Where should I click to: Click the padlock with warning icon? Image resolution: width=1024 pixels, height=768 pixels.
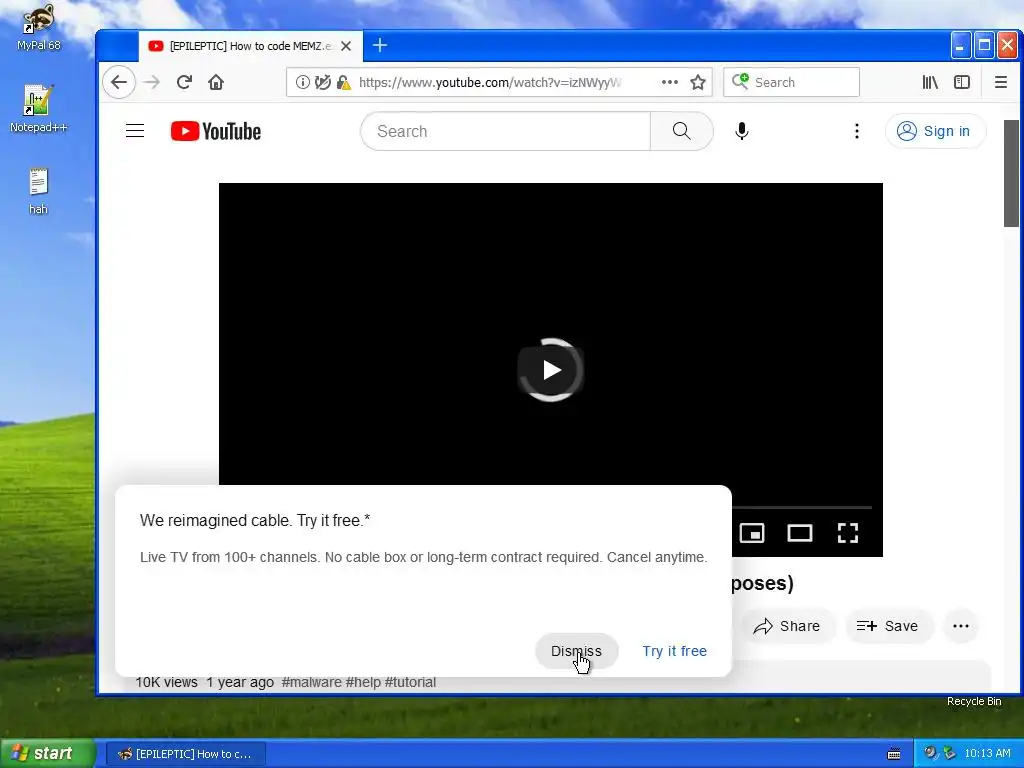click(344, 82)
